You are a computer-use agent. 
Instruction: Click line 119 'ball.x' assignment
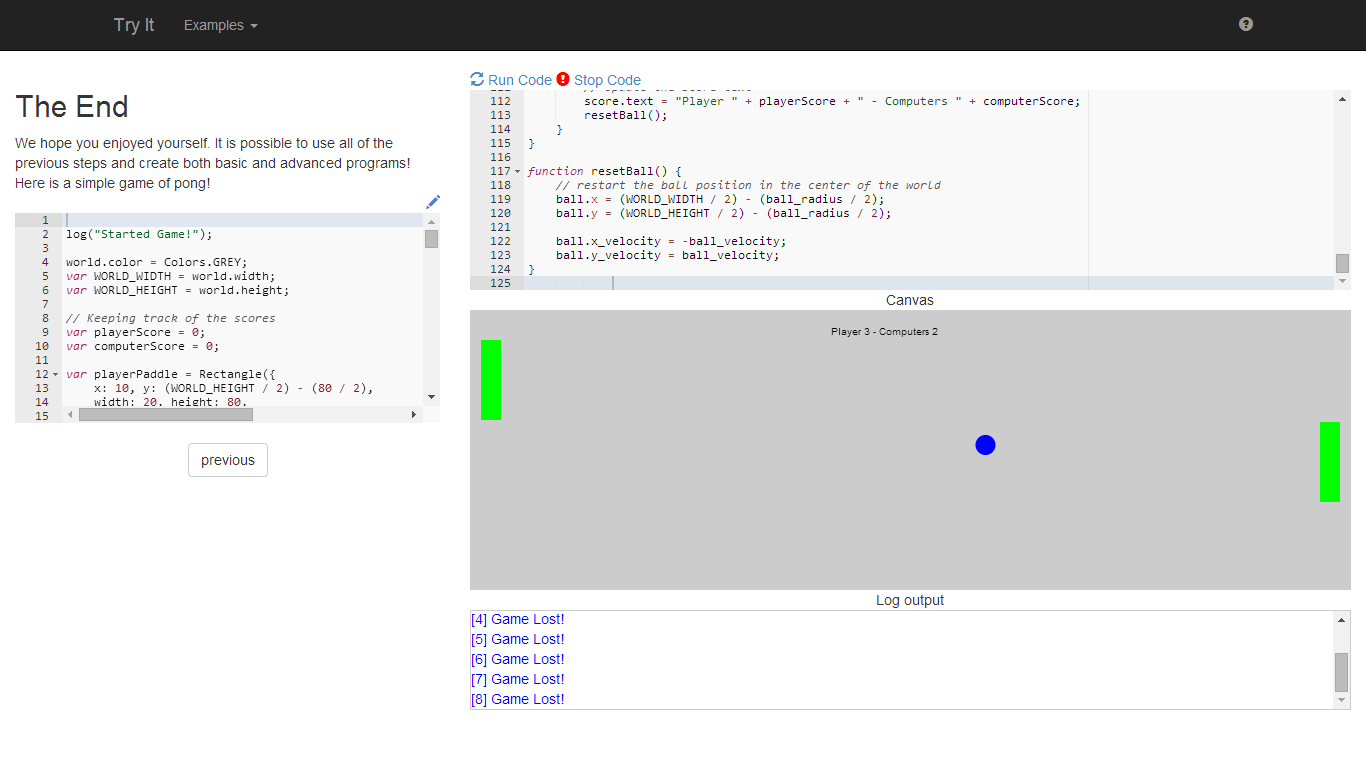tap(720, 199)
